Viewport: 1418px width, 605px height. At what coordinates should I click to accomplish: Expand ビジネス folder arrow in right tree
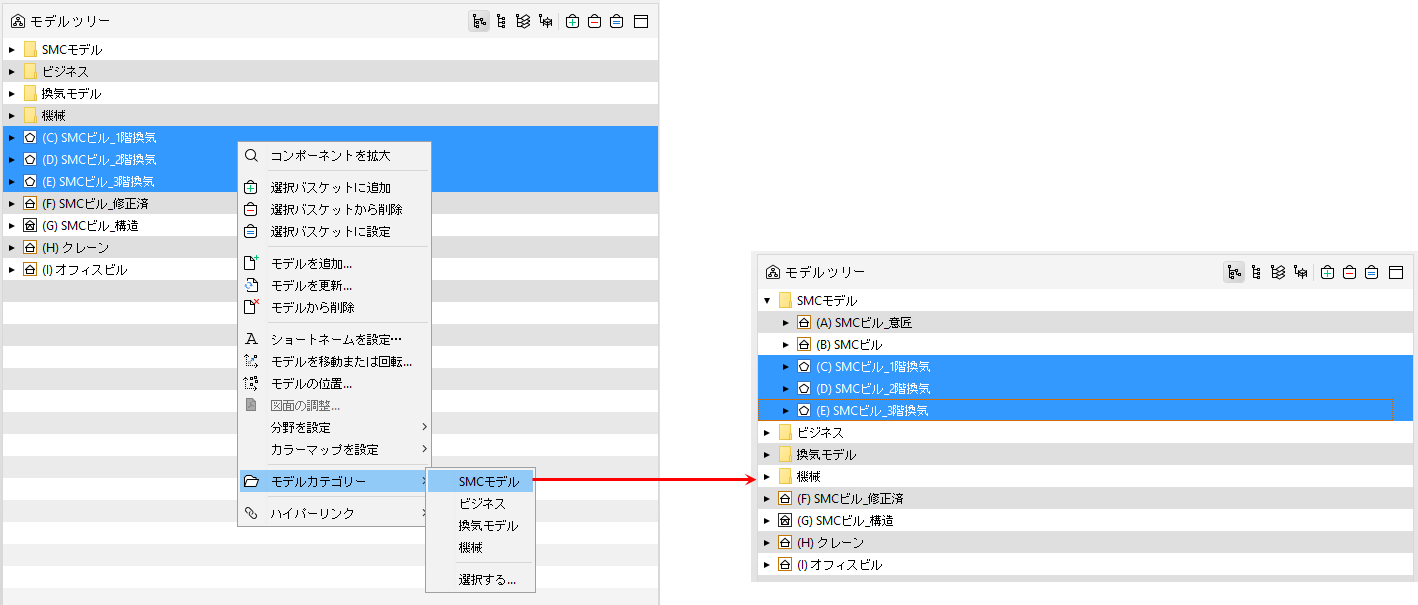click(x=767, y=432)
